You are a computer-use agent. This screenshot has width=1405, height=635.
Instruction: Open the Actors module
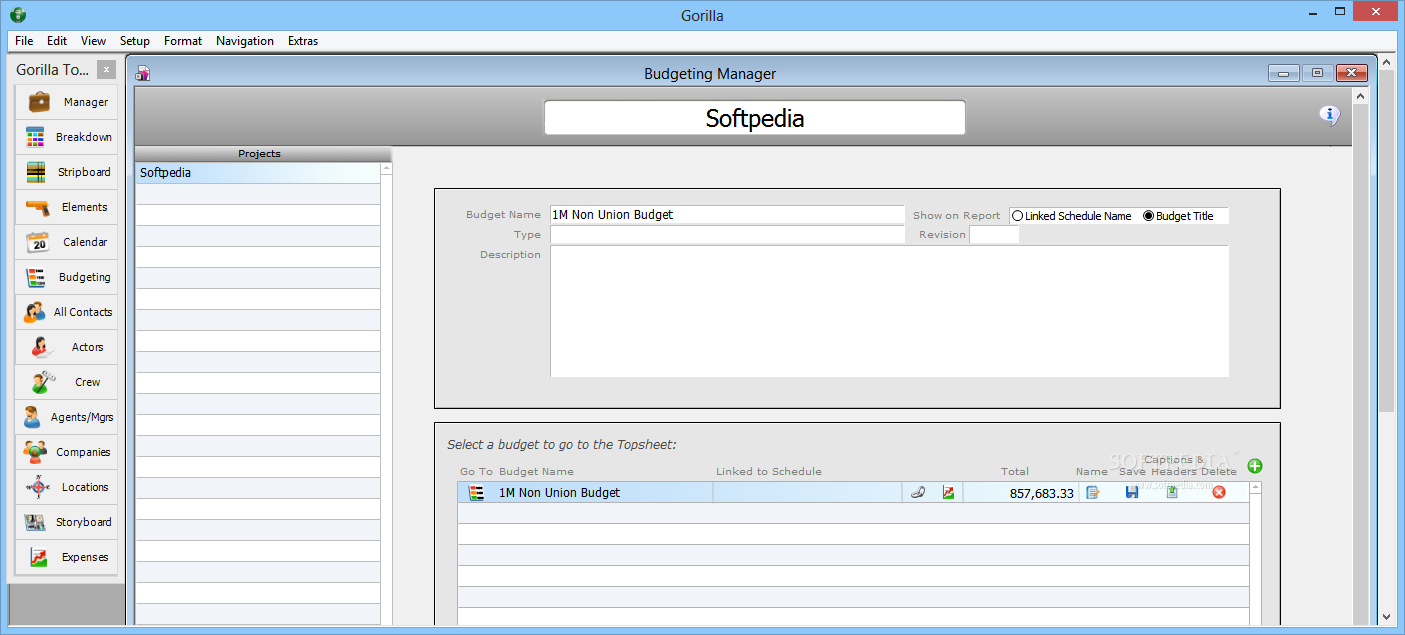click(66, 347)
